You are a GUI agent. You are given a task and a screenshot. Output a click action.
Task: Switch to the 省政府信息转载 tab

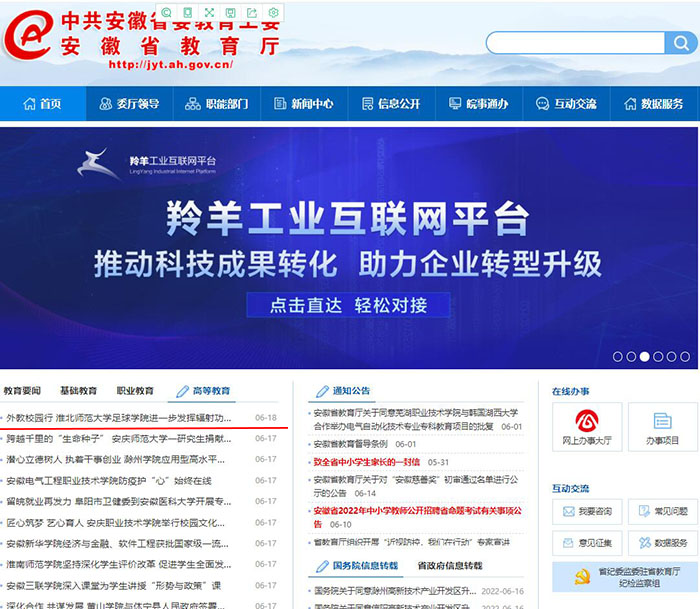[450, 566]
